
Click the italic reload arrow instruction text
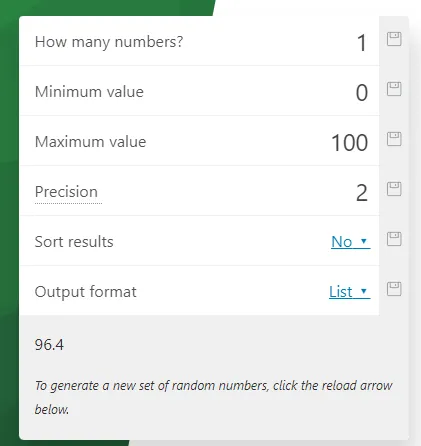pos(213,397)
